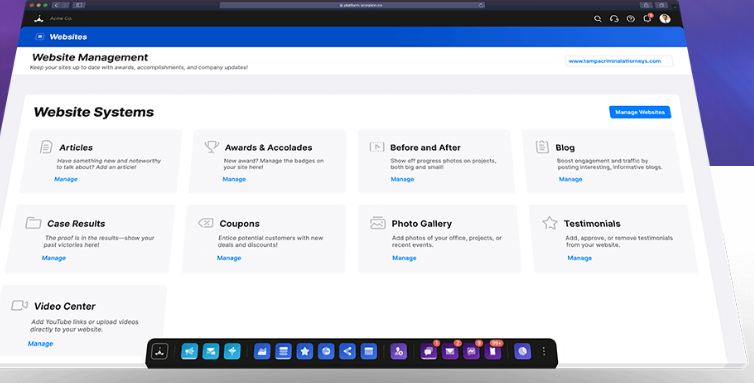Viewport: 754px width, 383px height.
Task: Open the blue bar chart icon in the dock
Action: (x=262, y=352)
